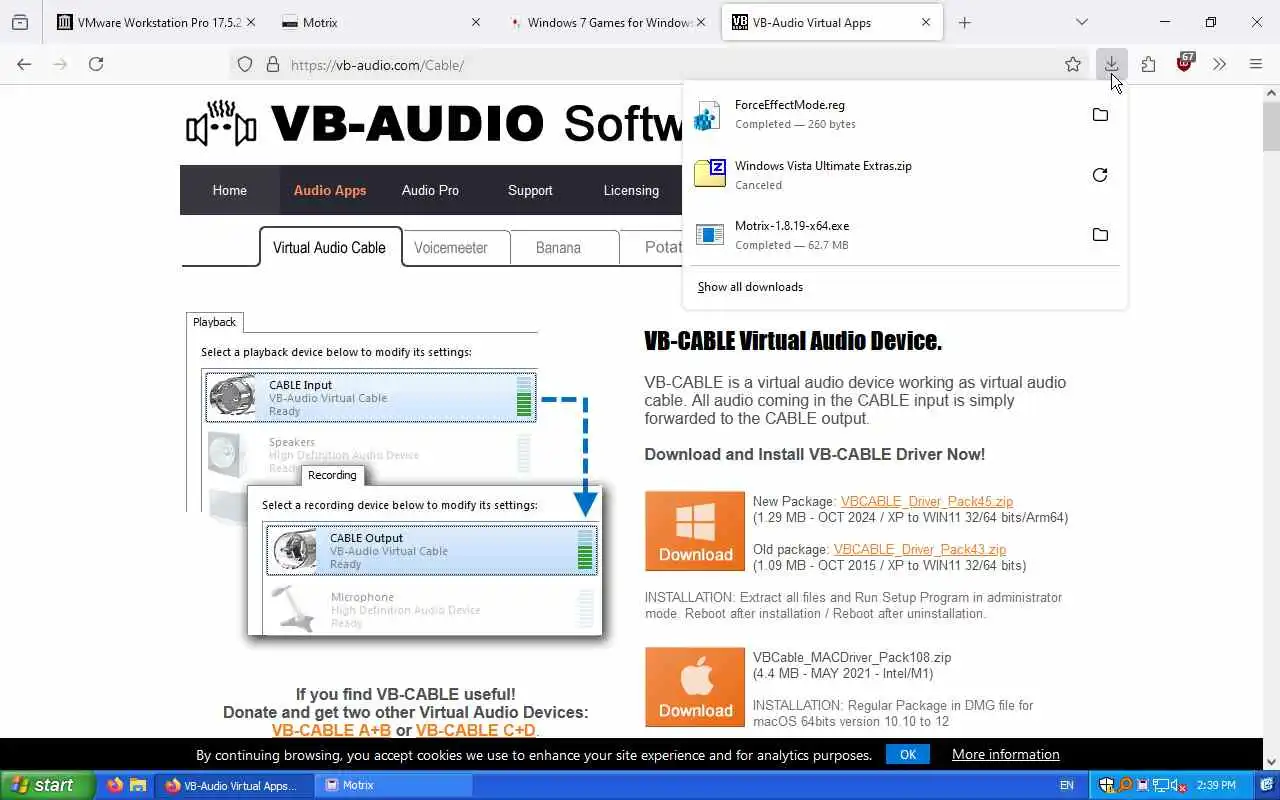Select the Banana tab
1280x800 pixels.
pyautogui.click(x=558, y=247)
